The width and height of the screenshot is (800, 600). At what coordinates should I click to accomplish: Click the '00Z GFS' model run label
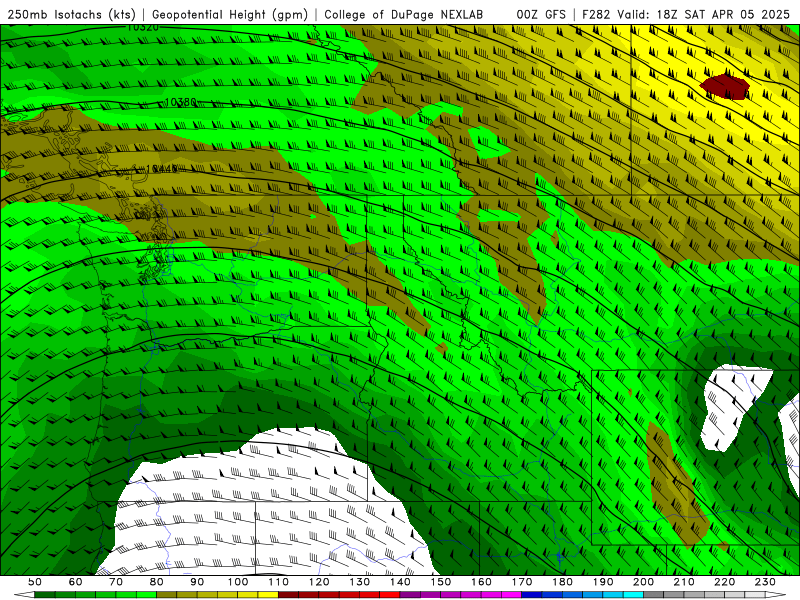(541, 14)
